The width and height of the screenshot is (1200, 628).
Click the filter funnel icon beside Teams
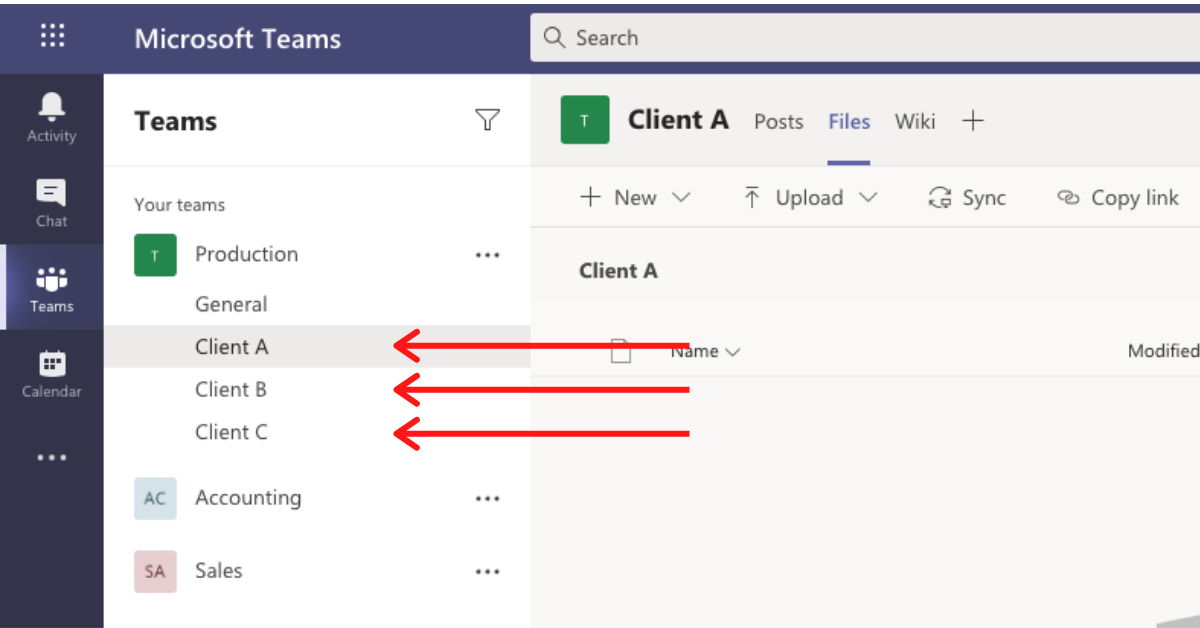[487, 121]
